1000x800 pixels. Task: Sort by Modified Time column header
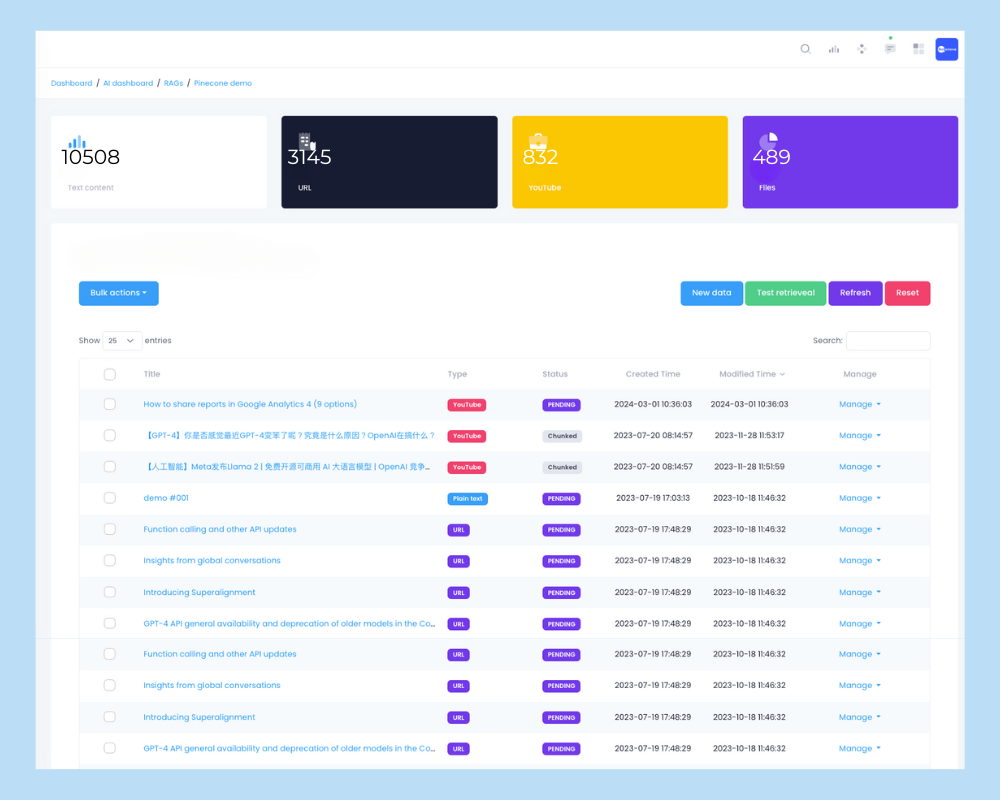click(x=751, y=374)
